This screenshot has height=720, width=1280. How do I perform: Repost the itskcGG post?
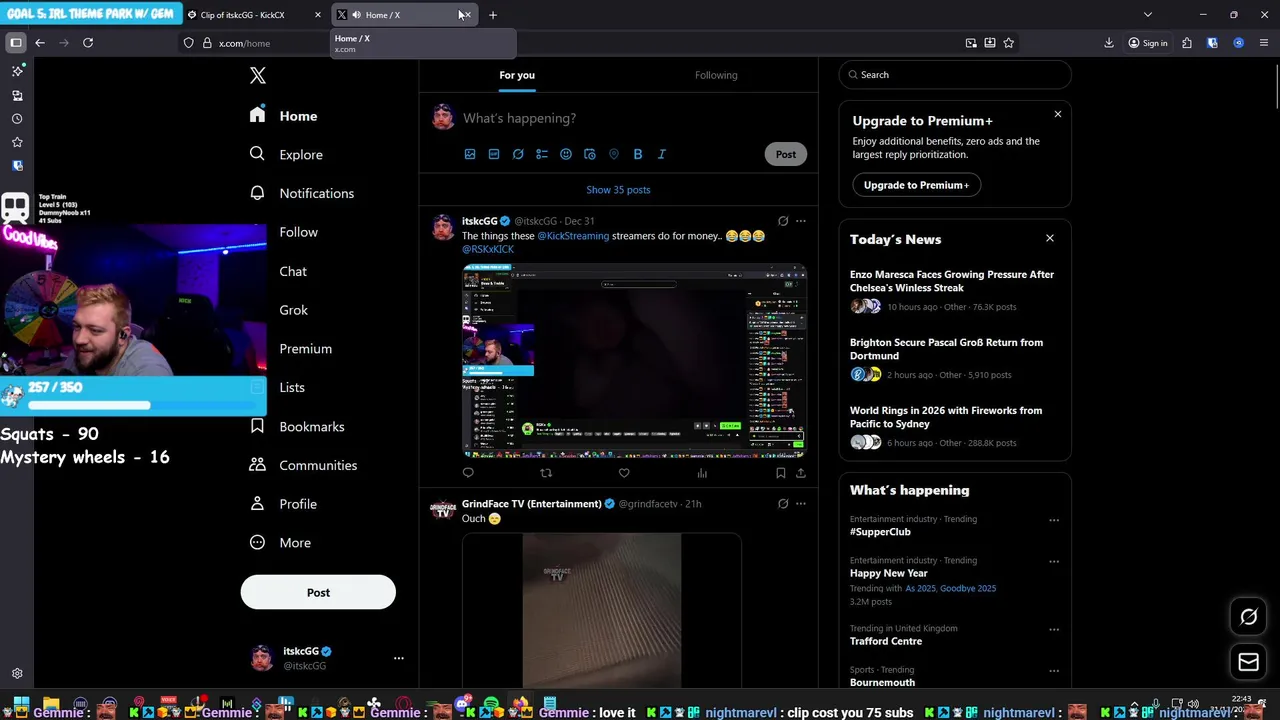[546, 473]
